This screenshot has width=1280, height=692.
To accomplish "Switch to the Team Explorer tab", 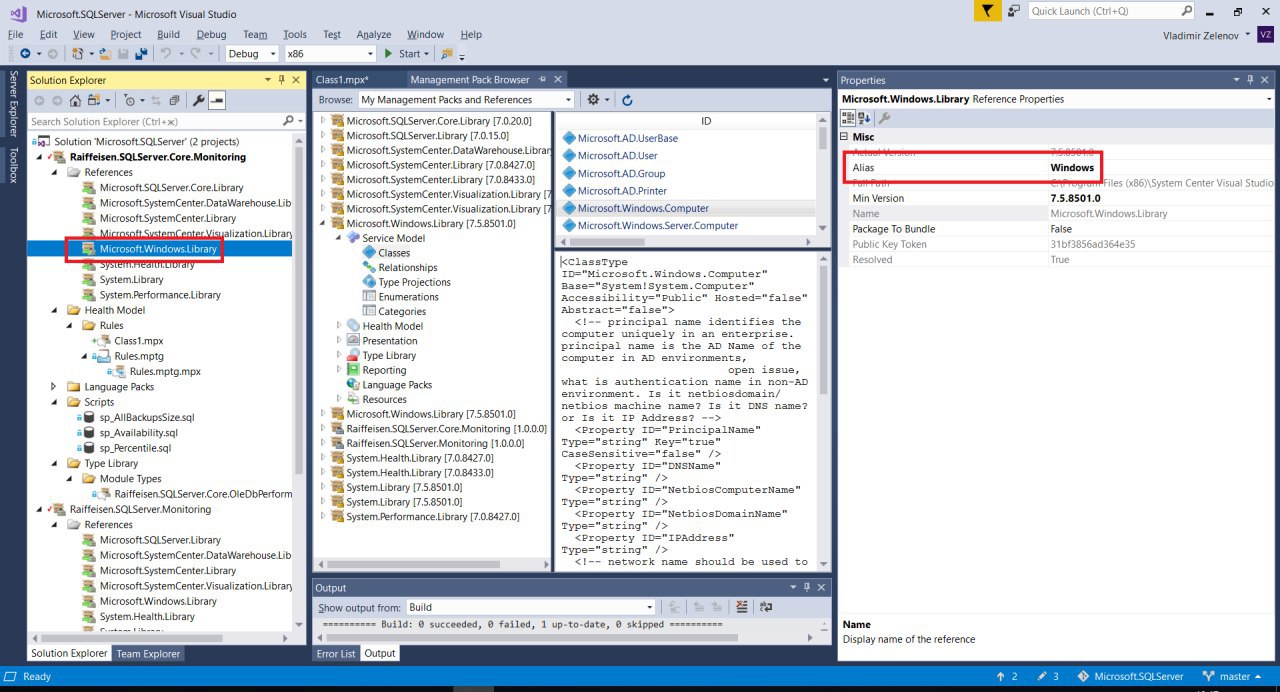I will point(148,654).
